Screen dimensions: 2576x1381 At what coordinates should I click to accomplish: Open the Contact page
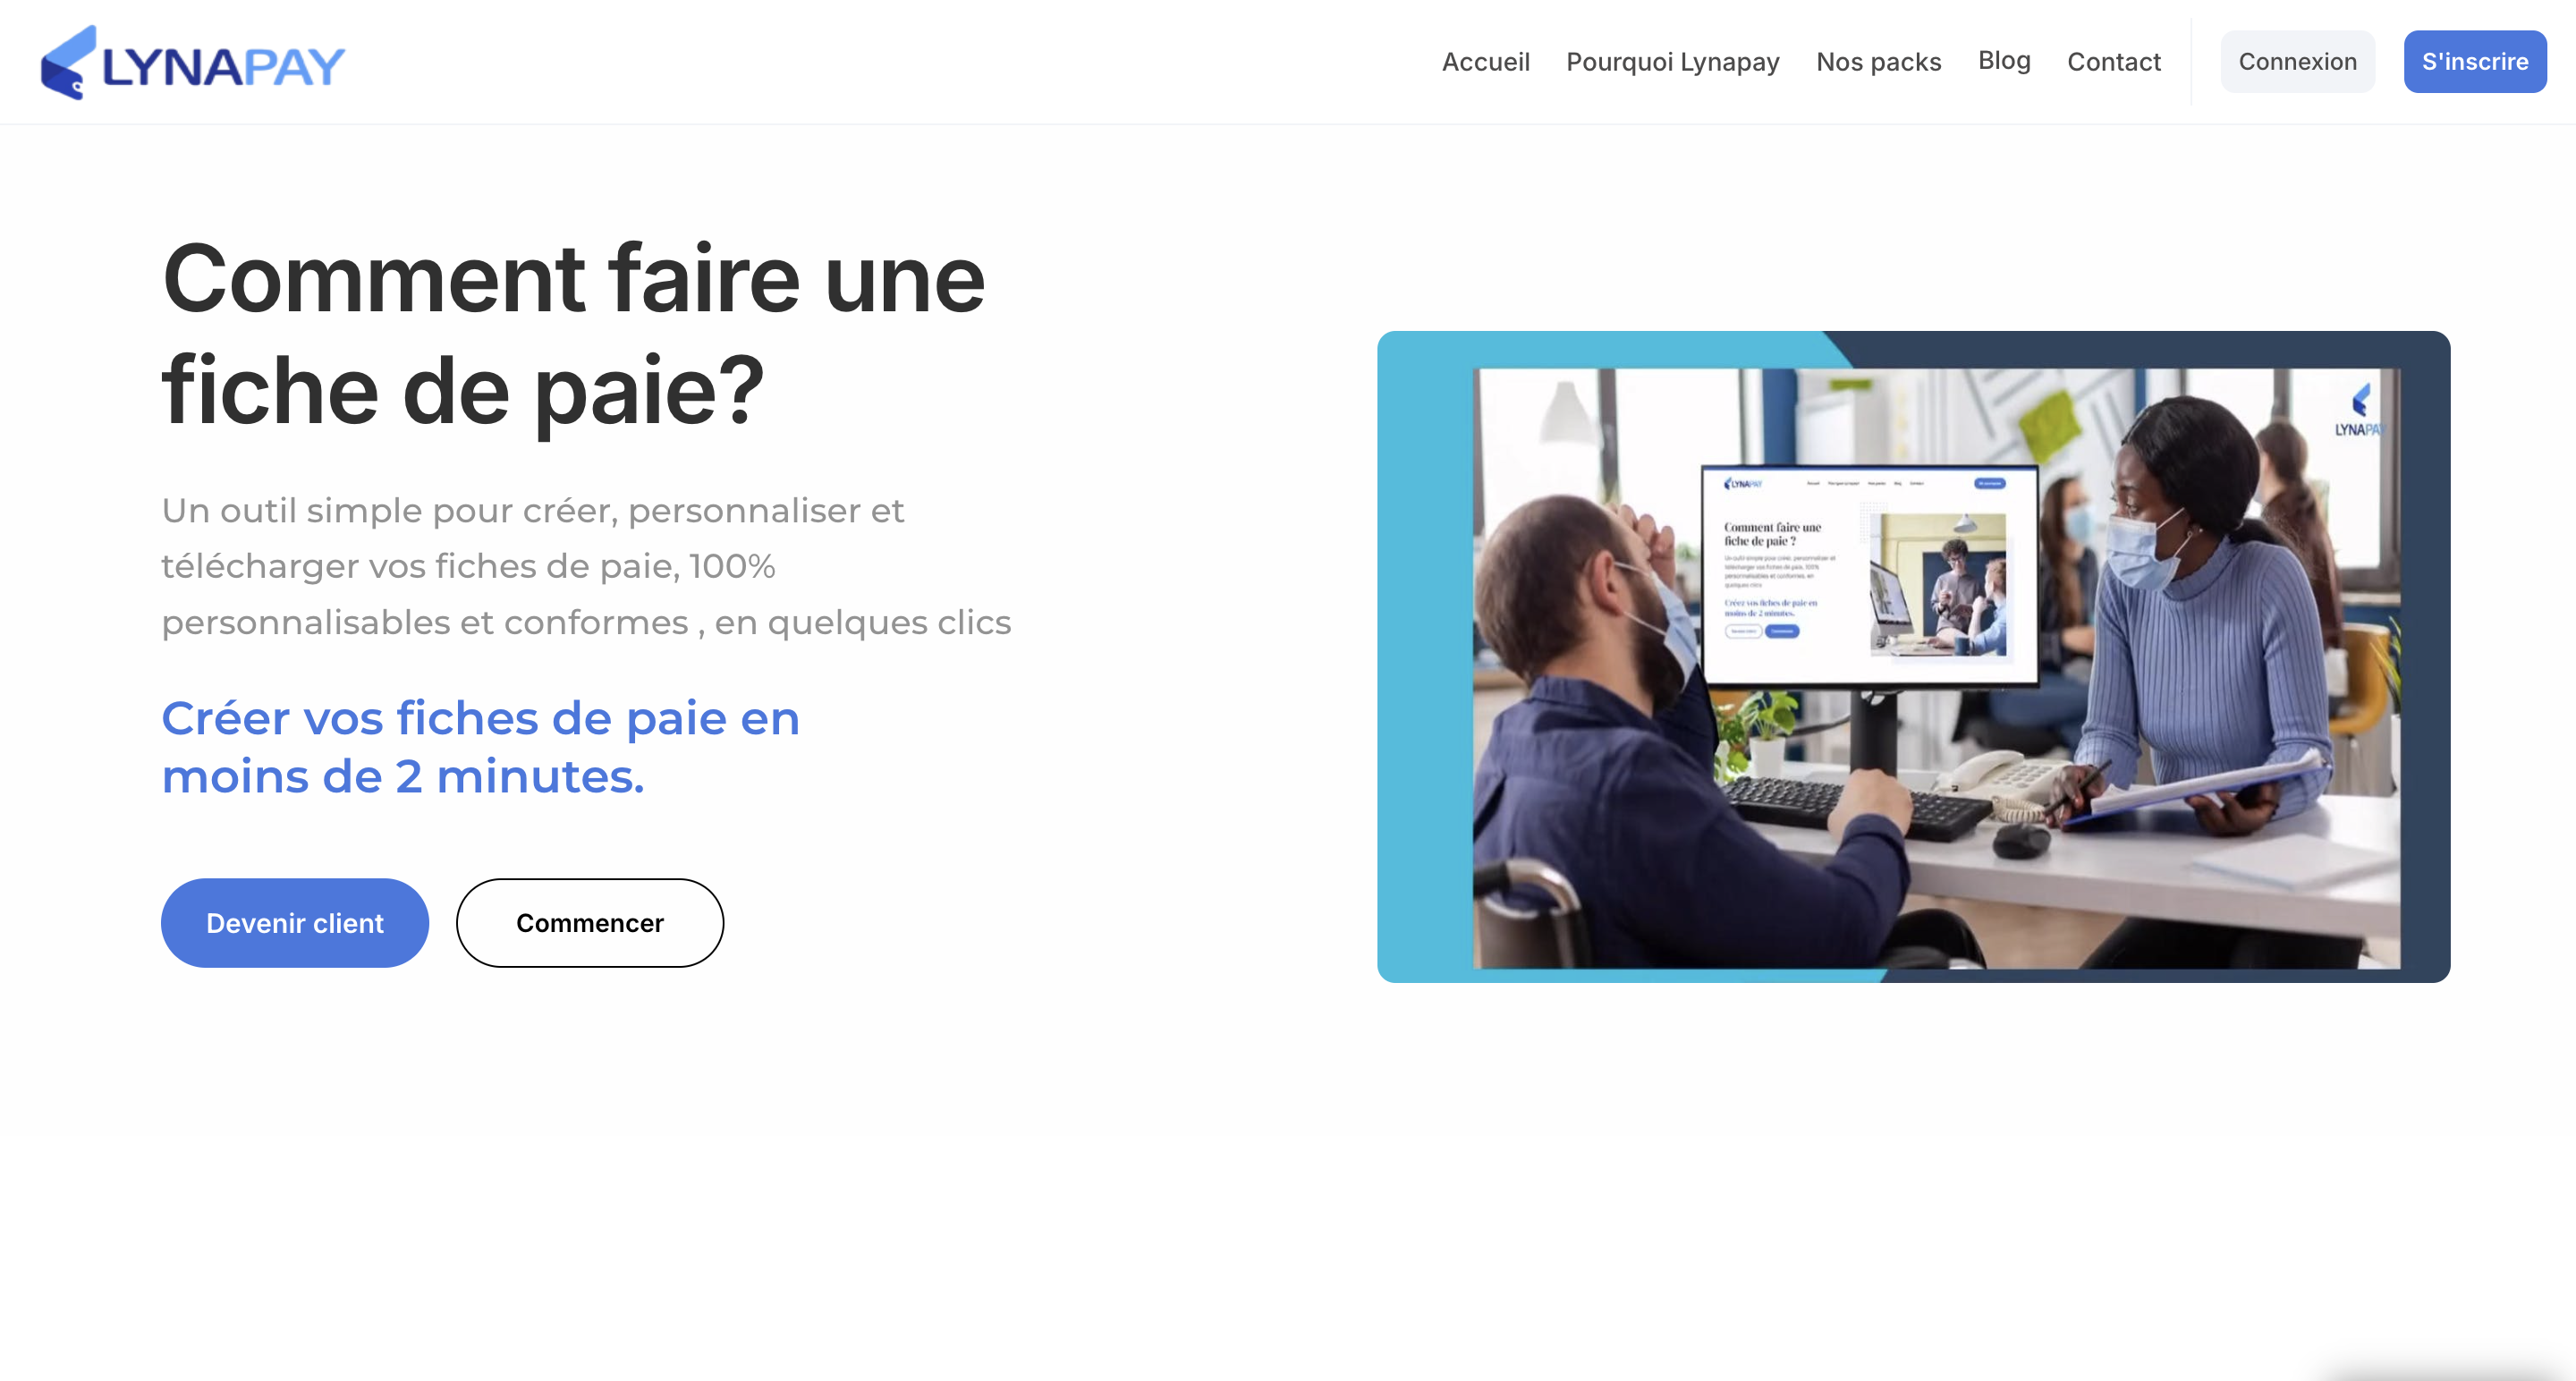tap(2113, 62)
